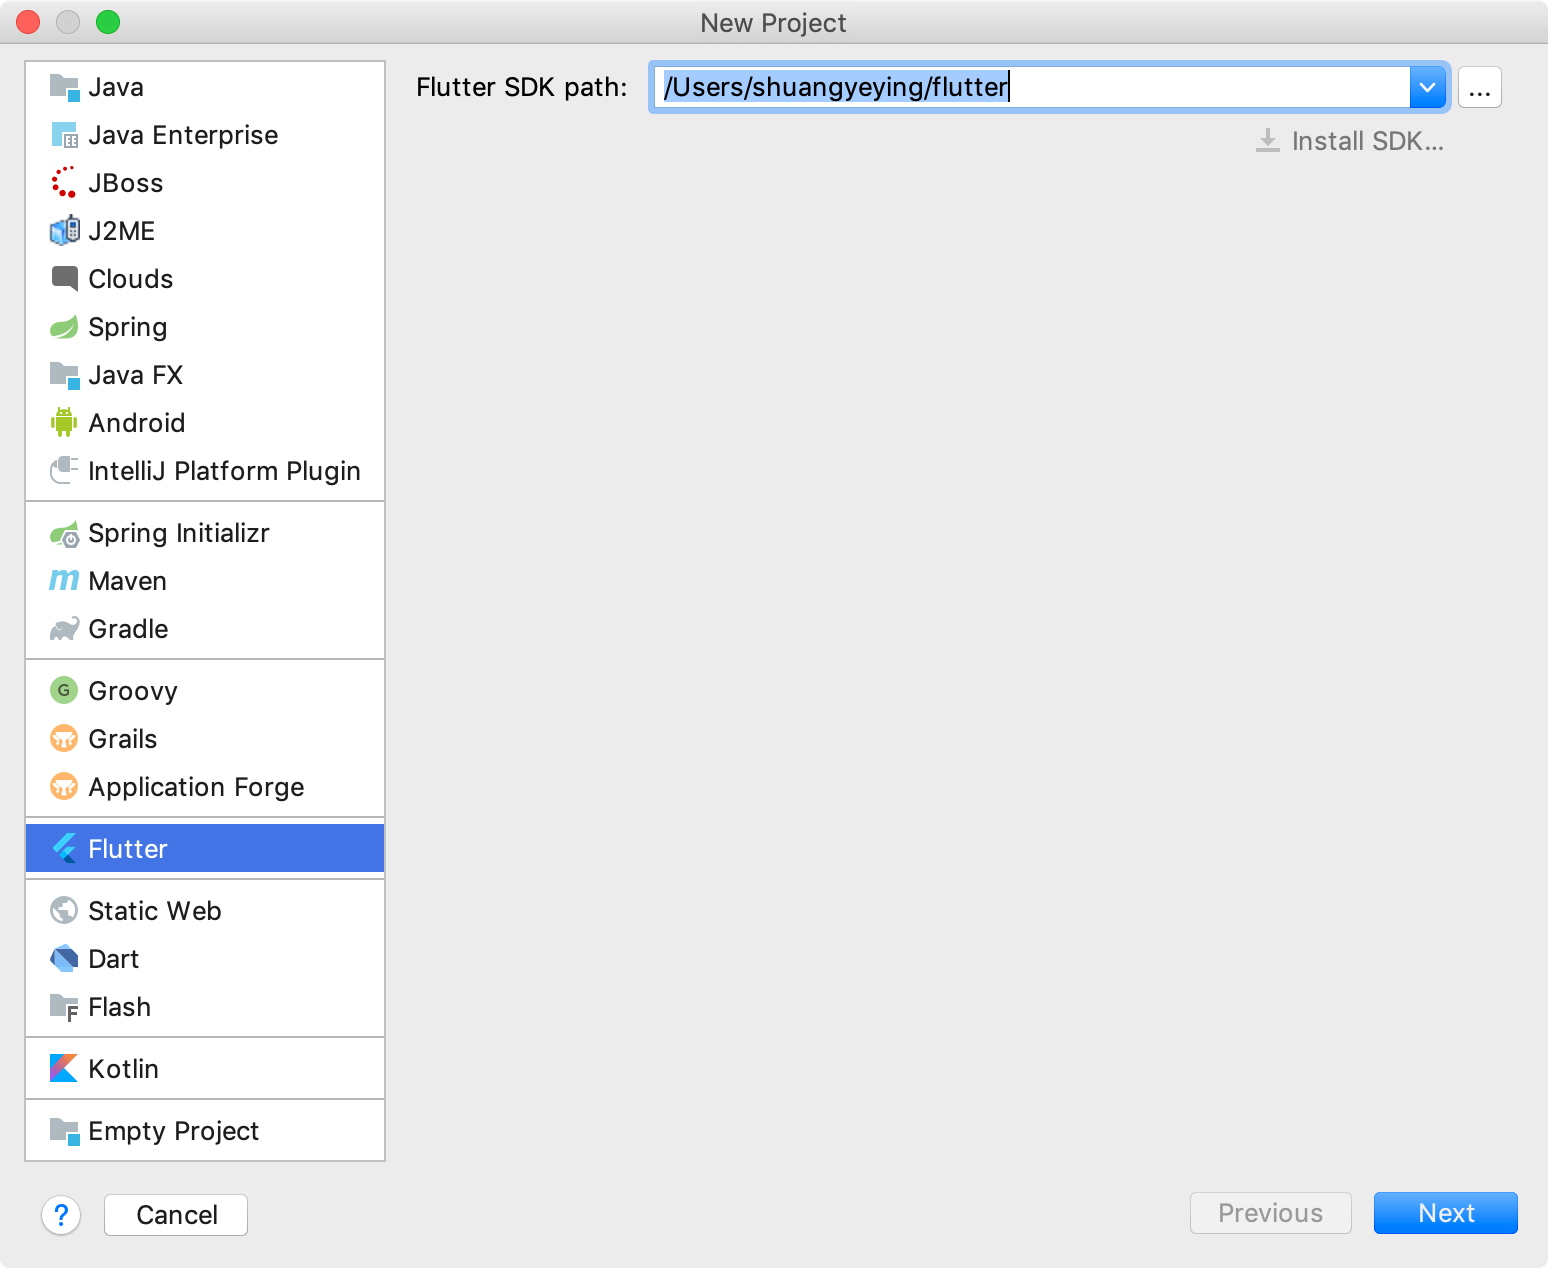This screenshot has width=1548, height=1268.
Task: Pick the Application Forge icon
Action: [64, 787]
